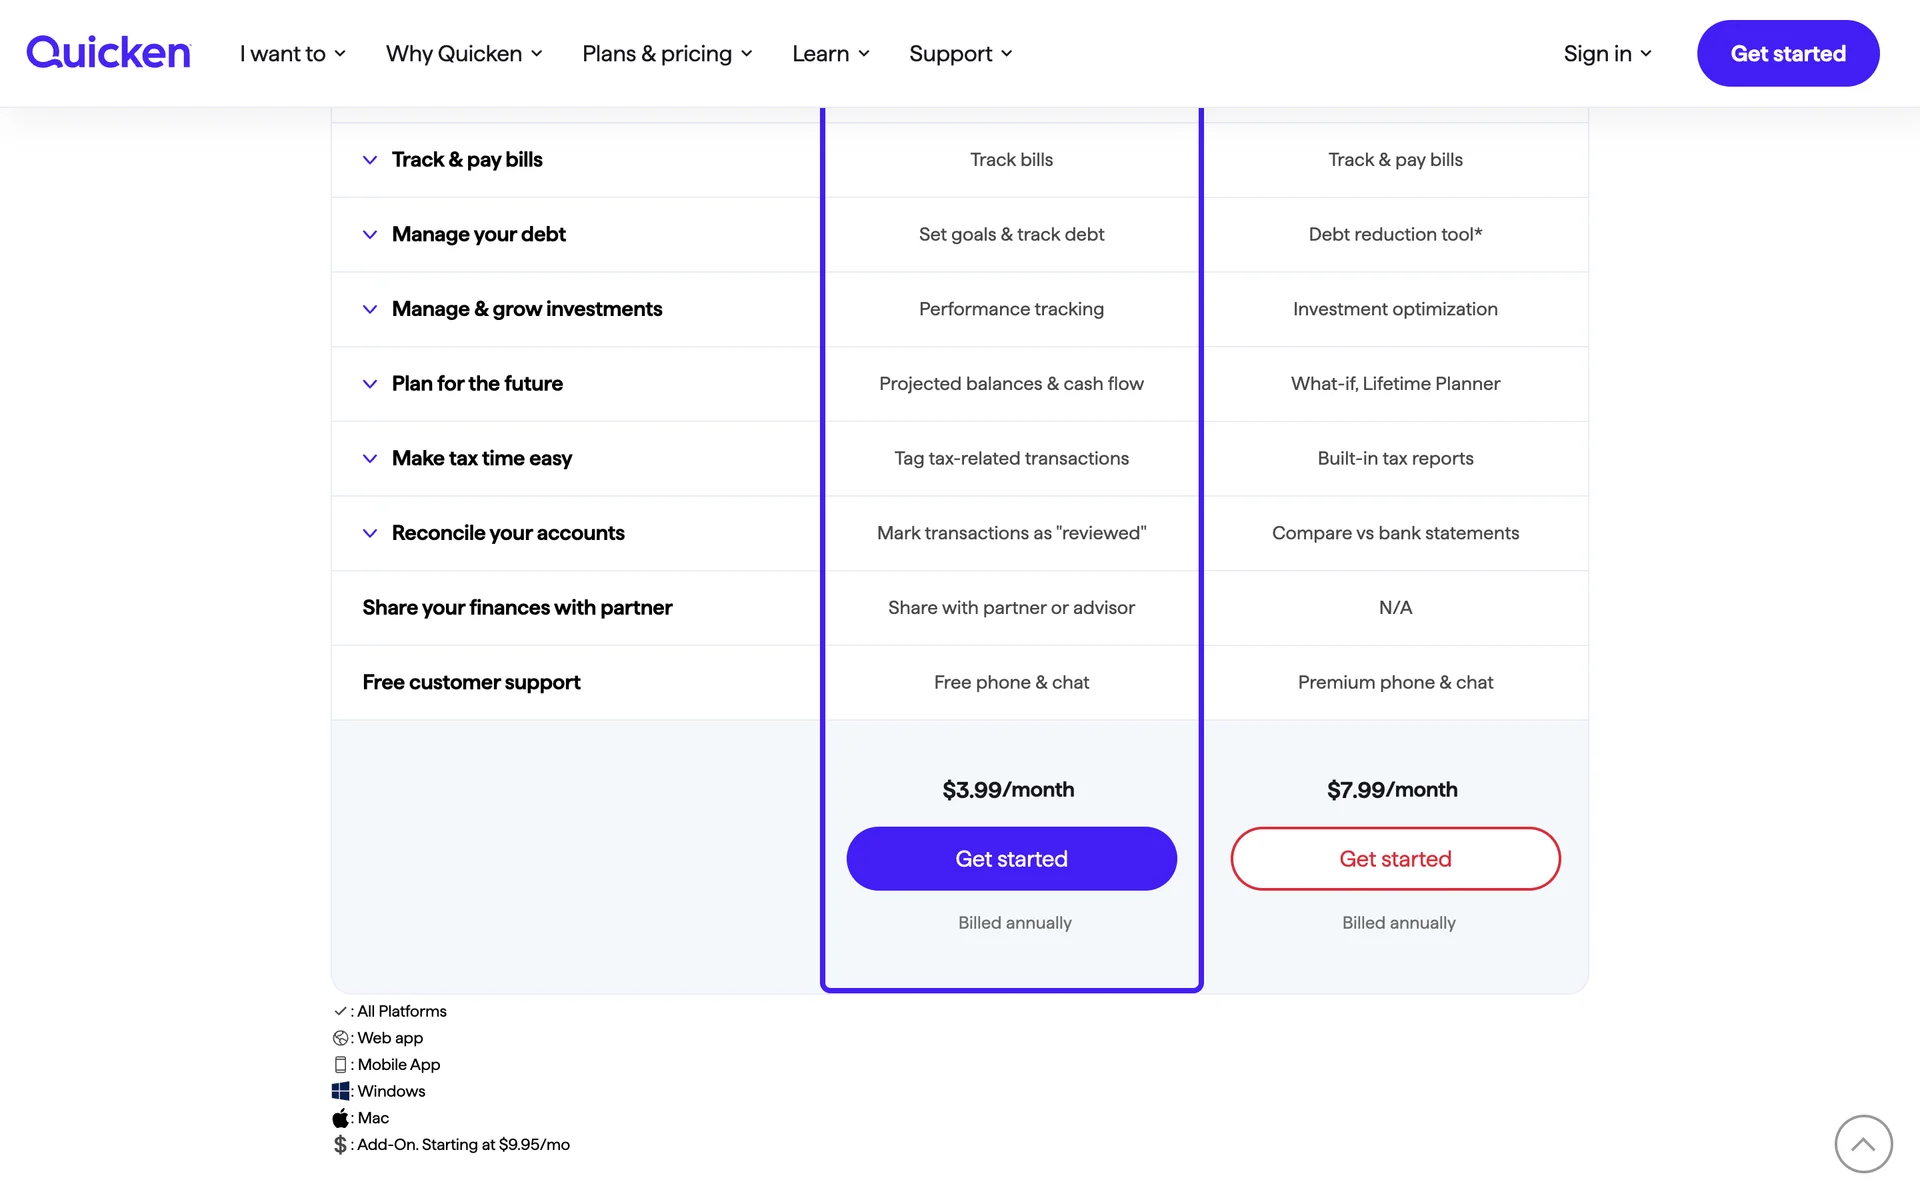Expand the Track & pay bills row
The height and width of the screenshot is (1200, 1920).
tap(370, 160)
